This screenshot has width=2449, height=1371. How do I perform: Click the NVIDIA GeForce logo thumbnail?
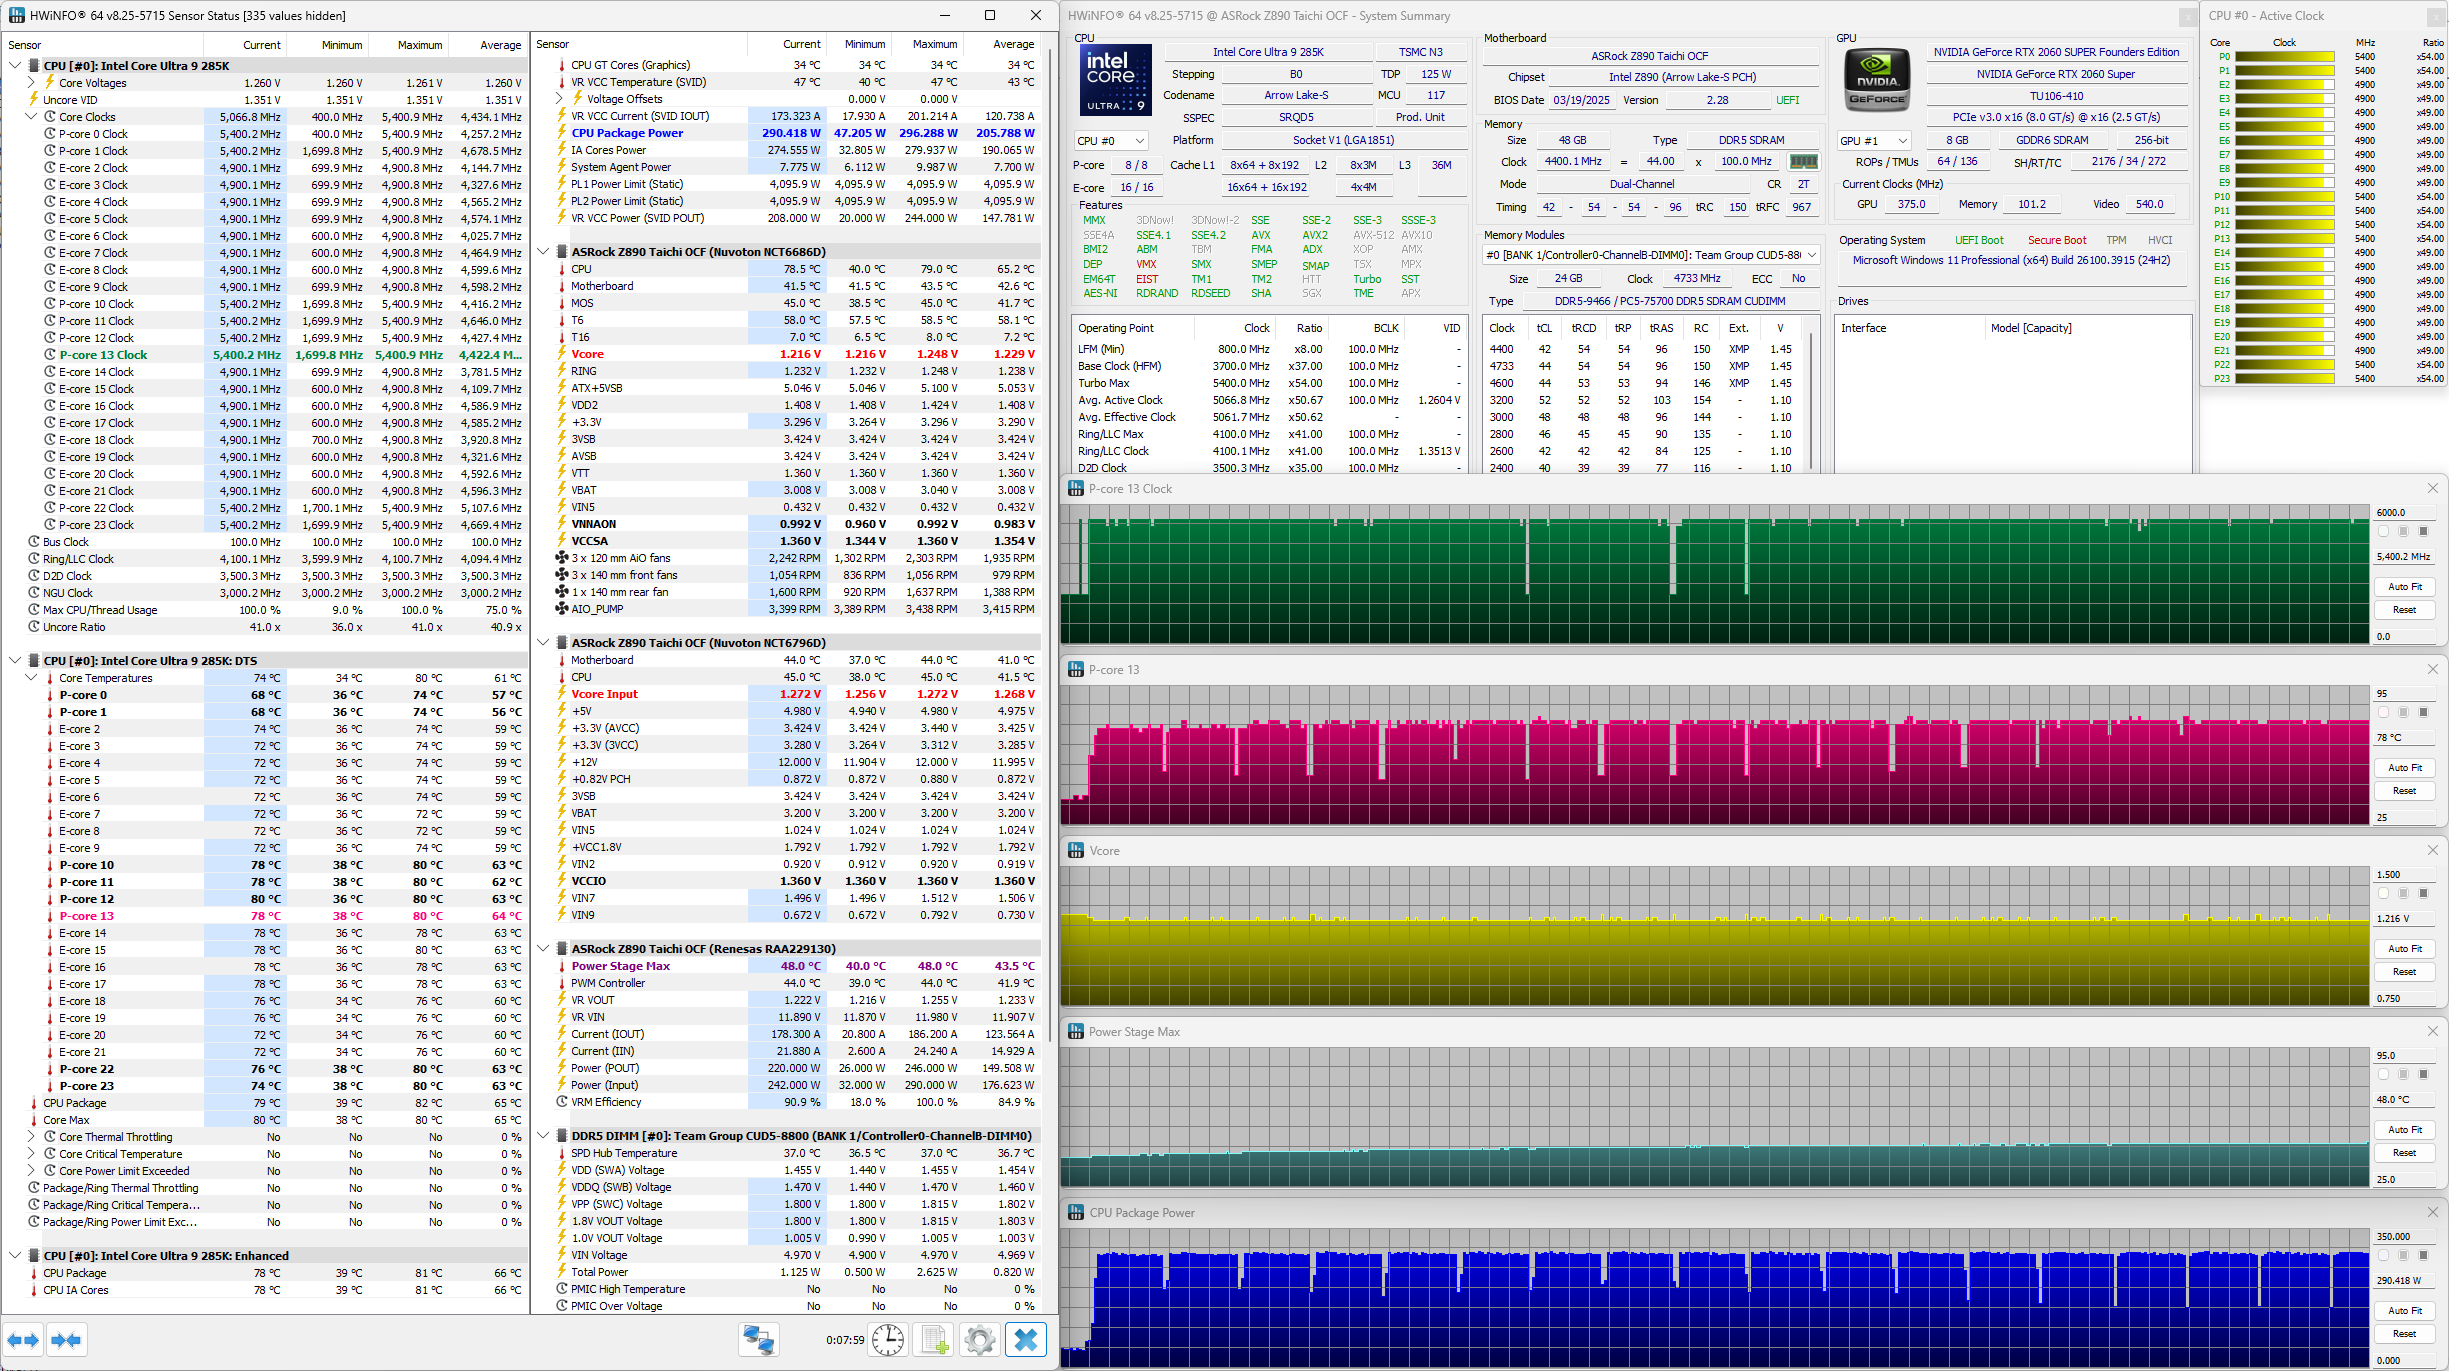1877,80
